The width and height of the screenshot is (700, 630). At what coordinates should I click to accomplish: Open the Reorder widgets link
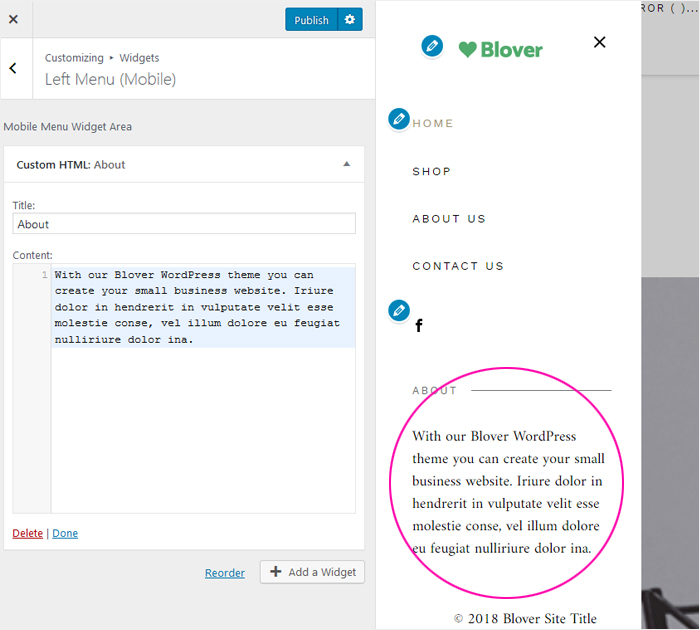(225, 573)
